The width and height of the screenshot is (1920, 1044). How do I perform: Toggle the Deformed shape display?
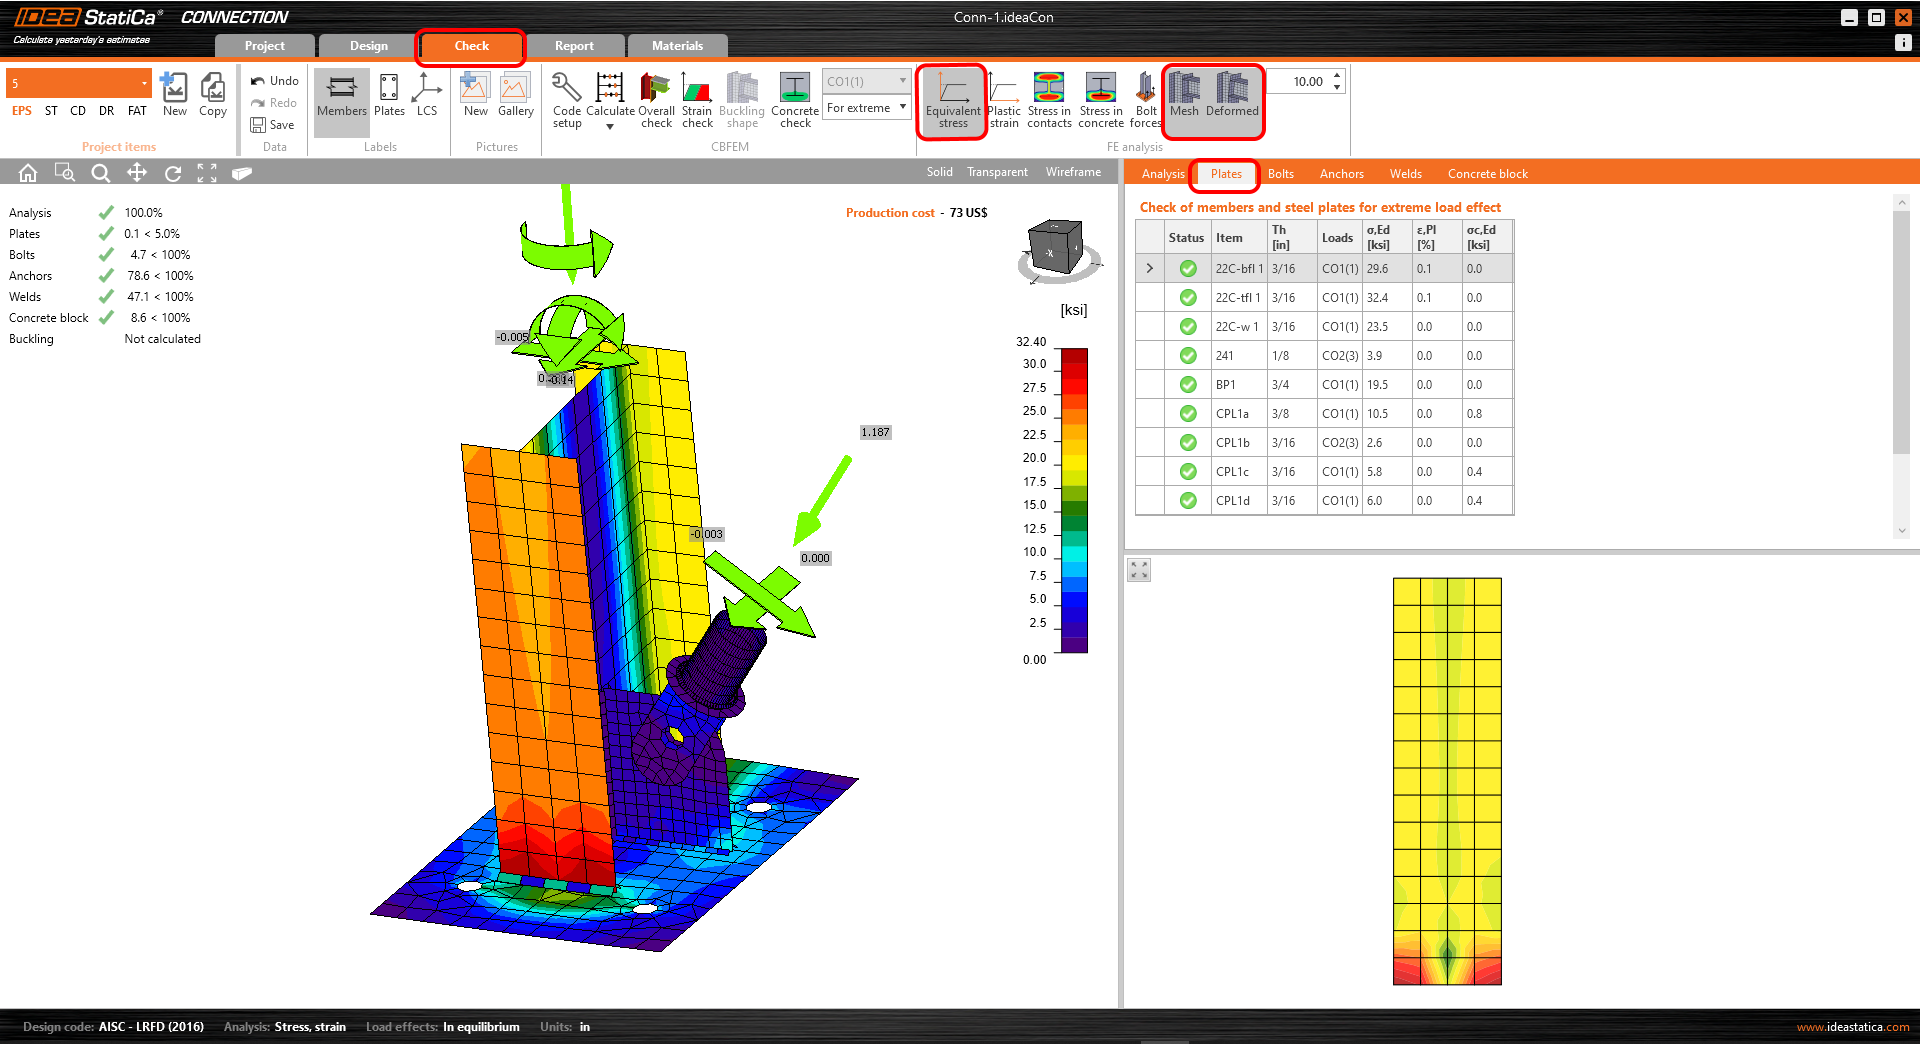coord(1232,100)
